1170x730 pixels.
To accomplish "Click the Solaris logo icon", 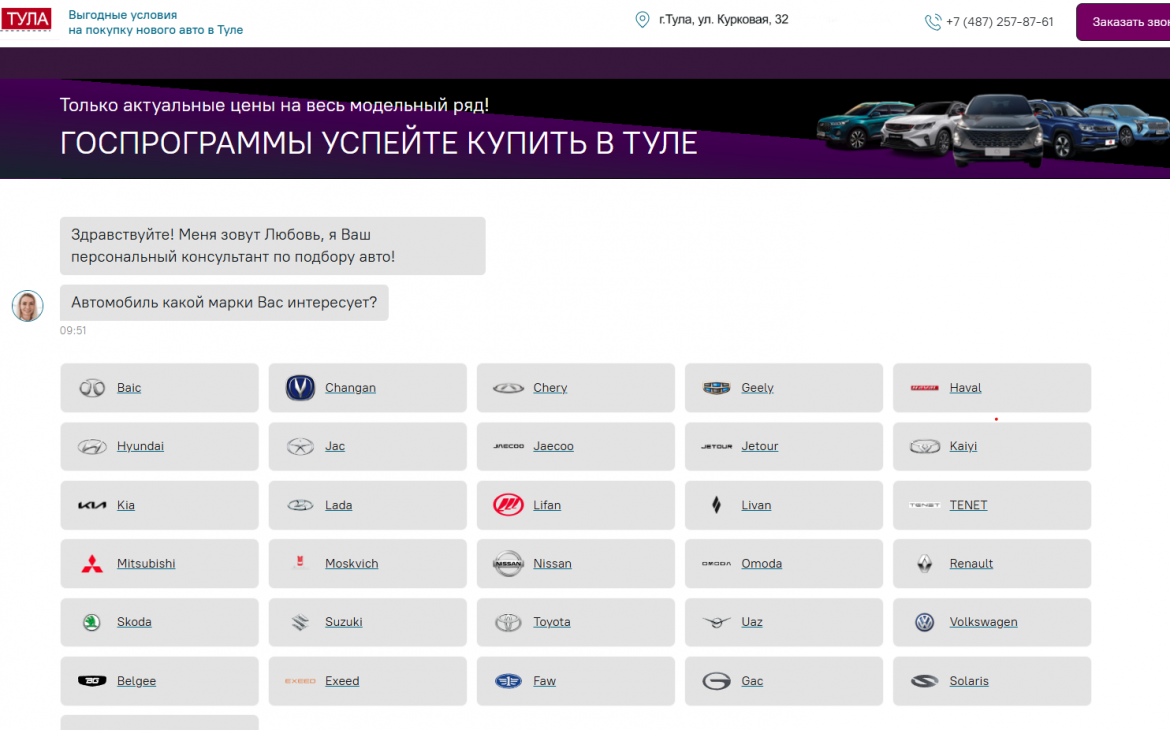I will pos(925,681).
